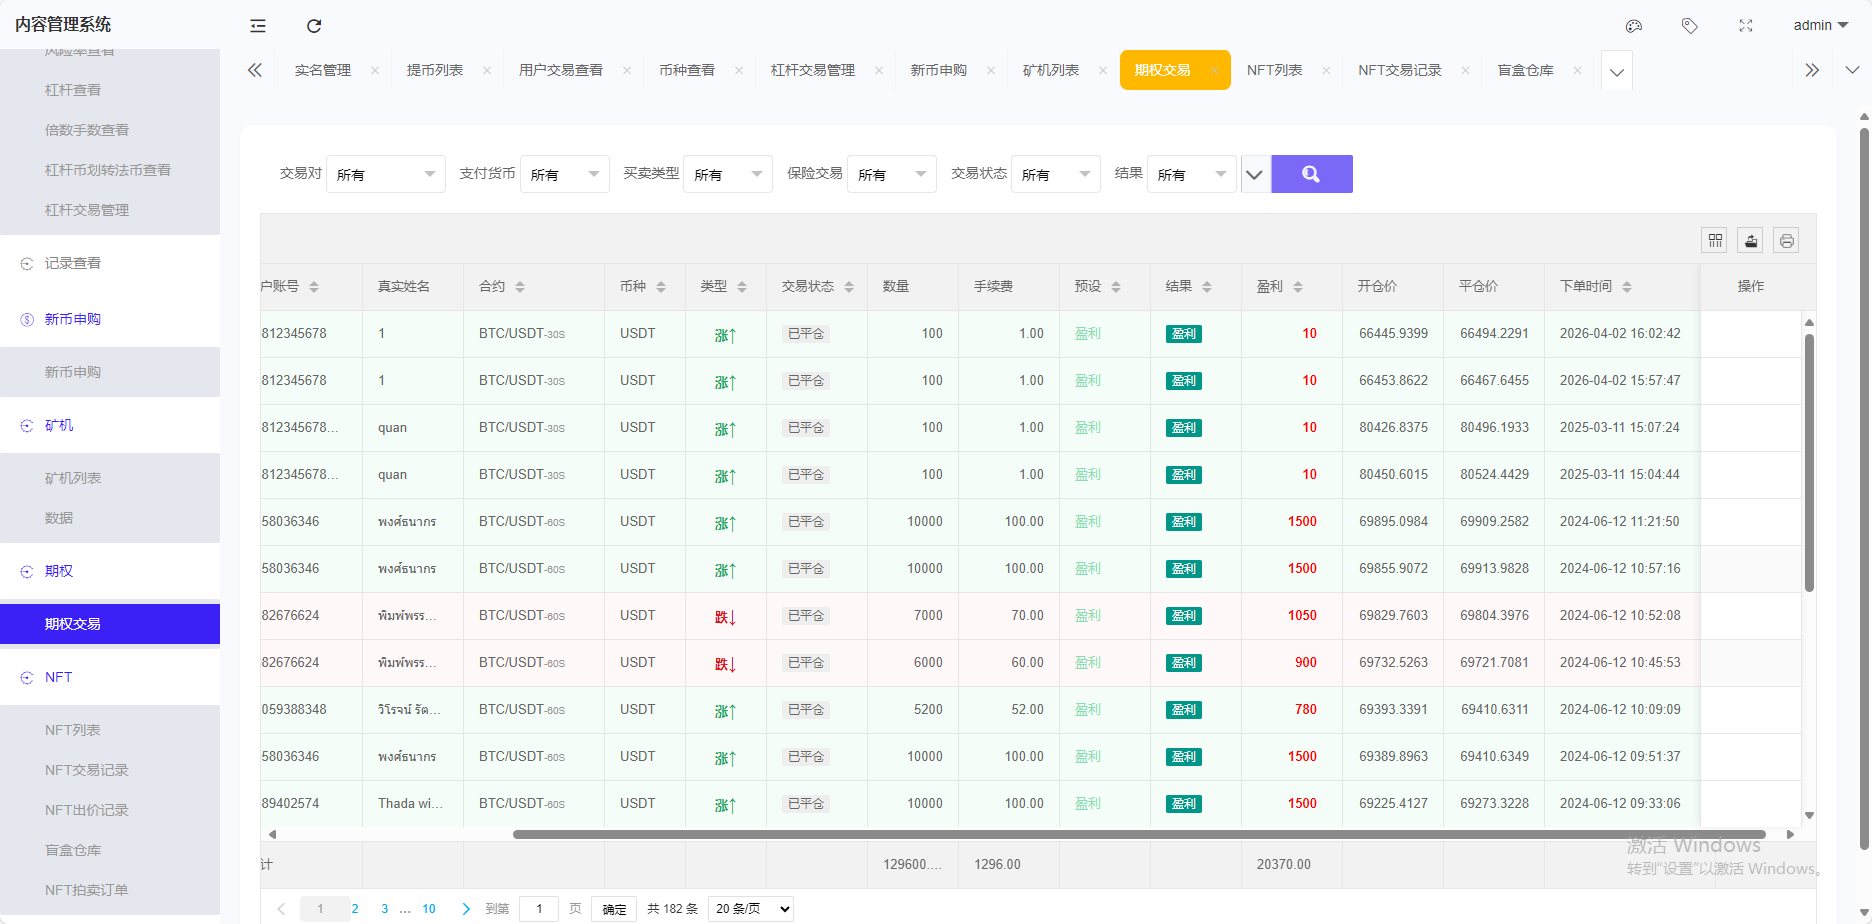The height and width of the screenshot is (924, 1872).
Task: Sort by 交易状态 column arrows
Action: click(849, 287)
